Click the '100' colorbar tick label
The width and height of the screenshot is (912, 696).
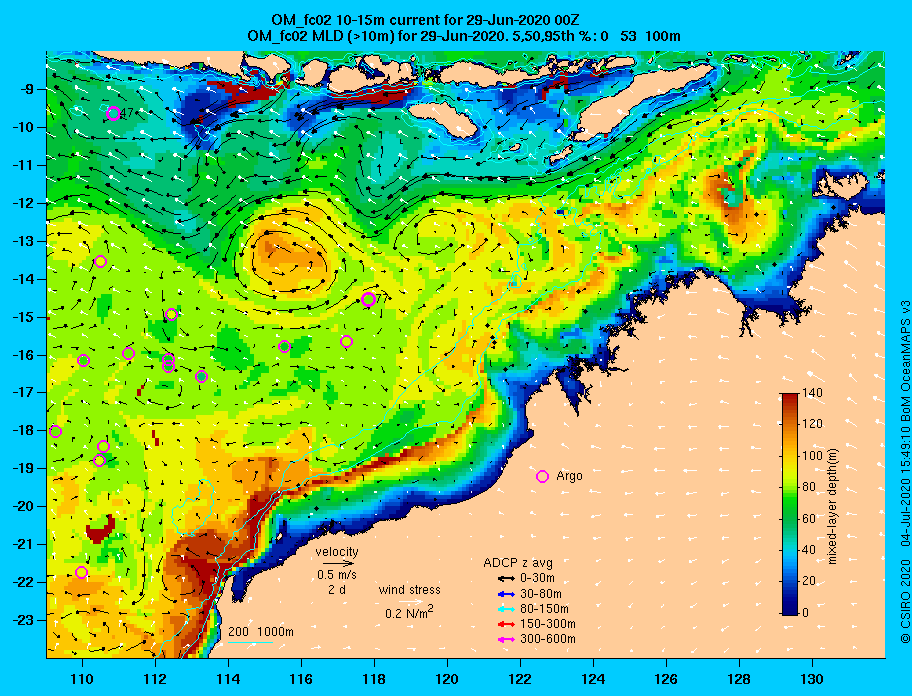pyautogui.click(x=813, y=456)
